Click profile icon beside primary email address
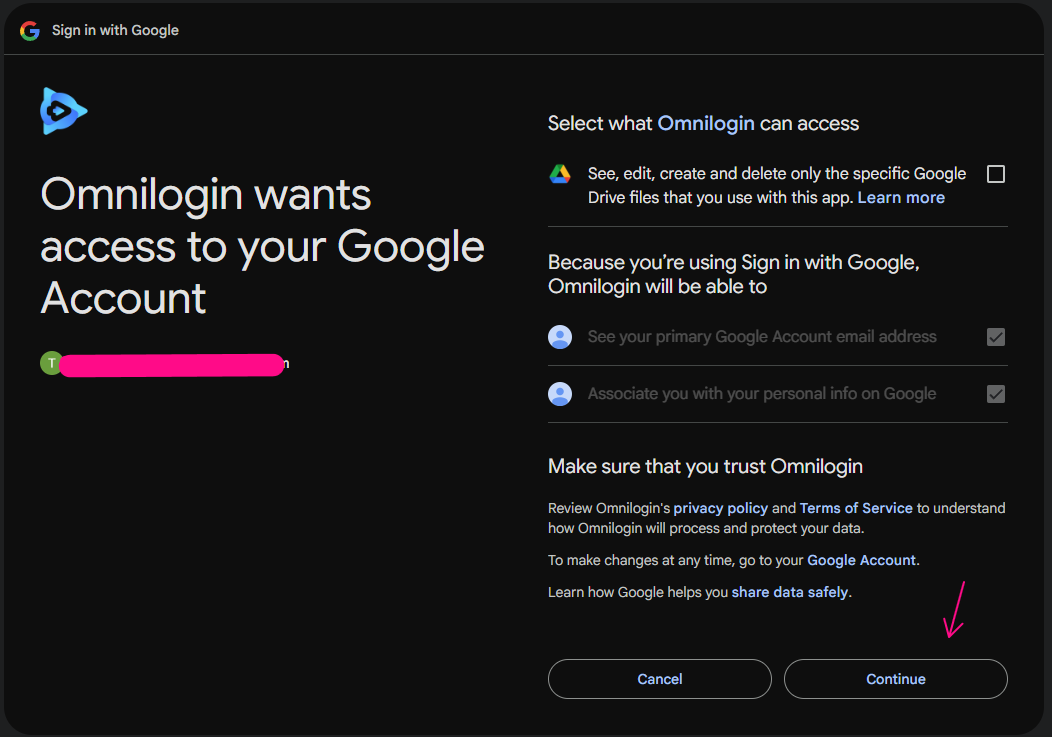1052x737 pixels. pos(560,337)
